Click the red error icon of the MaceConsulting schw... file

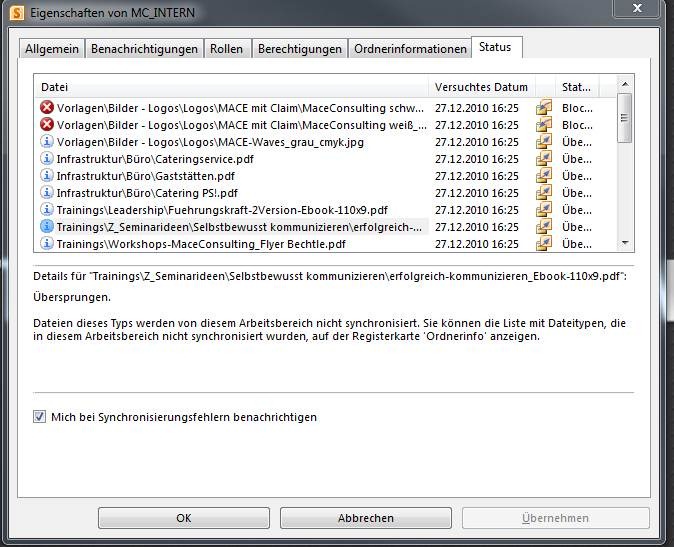(x=47, y=108)
